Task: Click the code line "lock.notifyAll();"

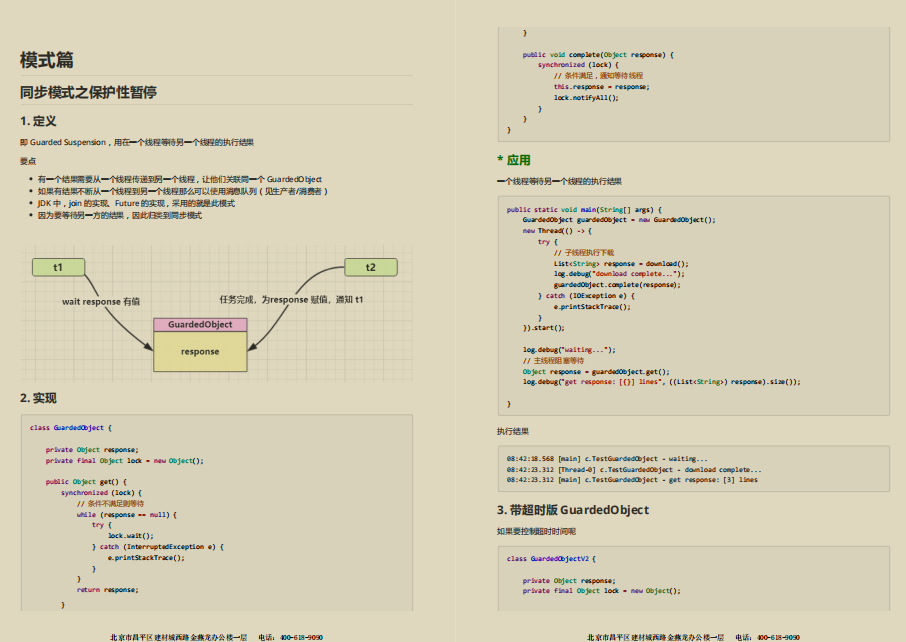Action: [586, 98]
